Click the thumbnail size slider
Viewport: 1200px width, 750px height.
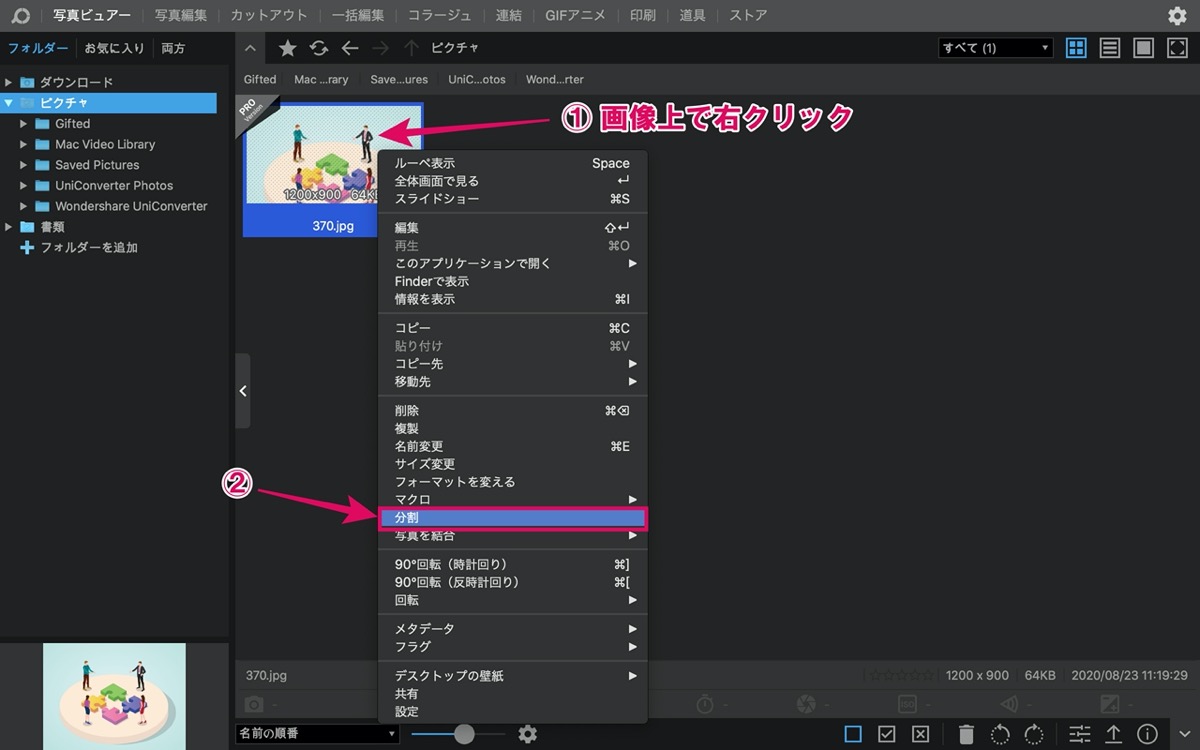point(458,734)
